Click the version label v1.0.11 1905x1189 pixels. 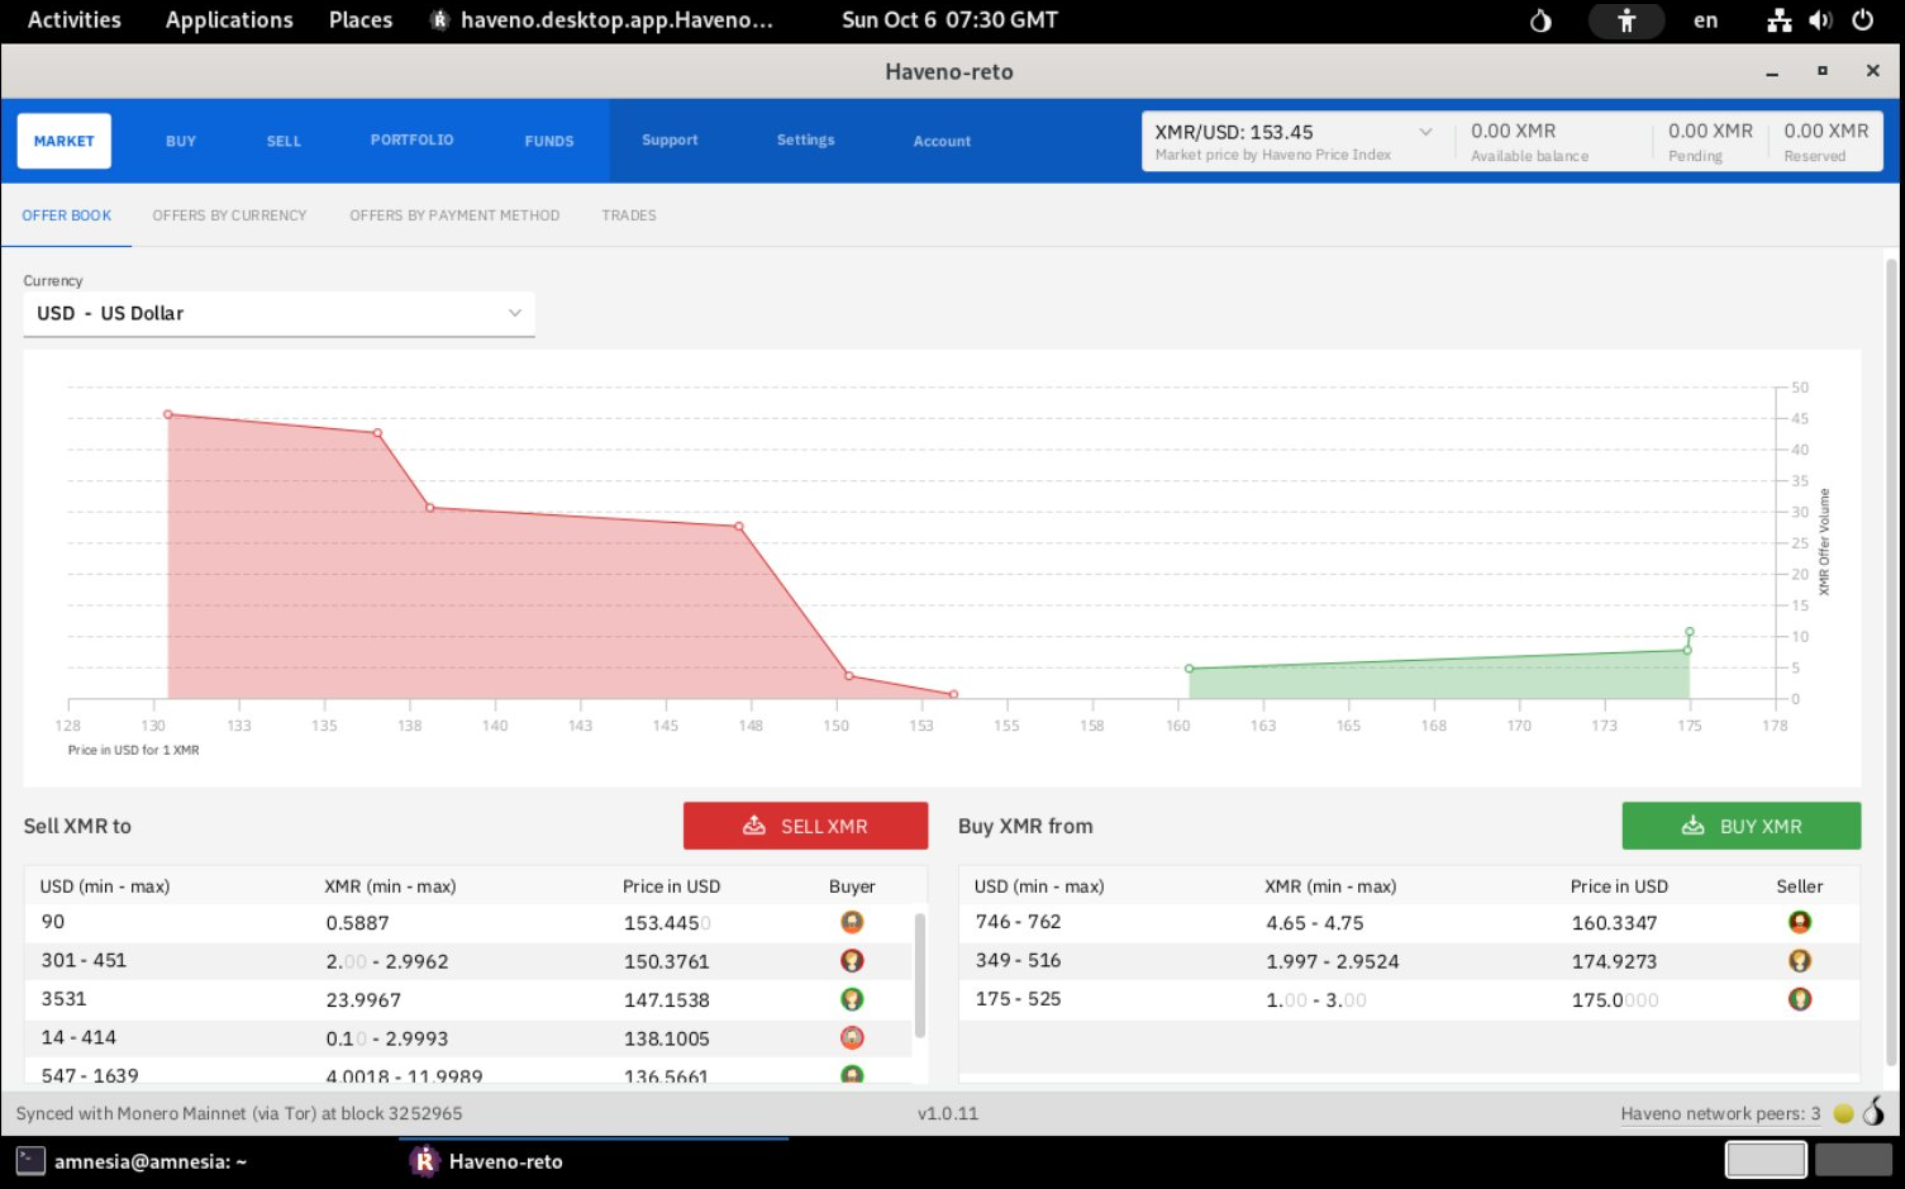pos(948,1113)
